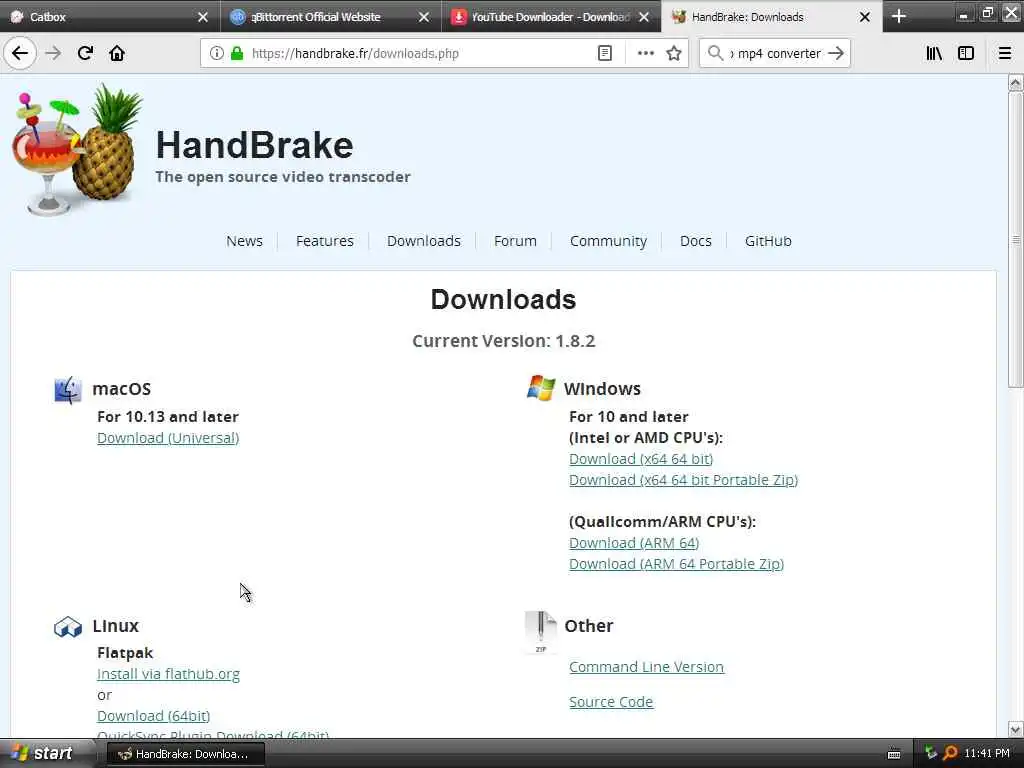Click the HandBrake title heading
1024x768 pixels.
[x=254, y=145]
